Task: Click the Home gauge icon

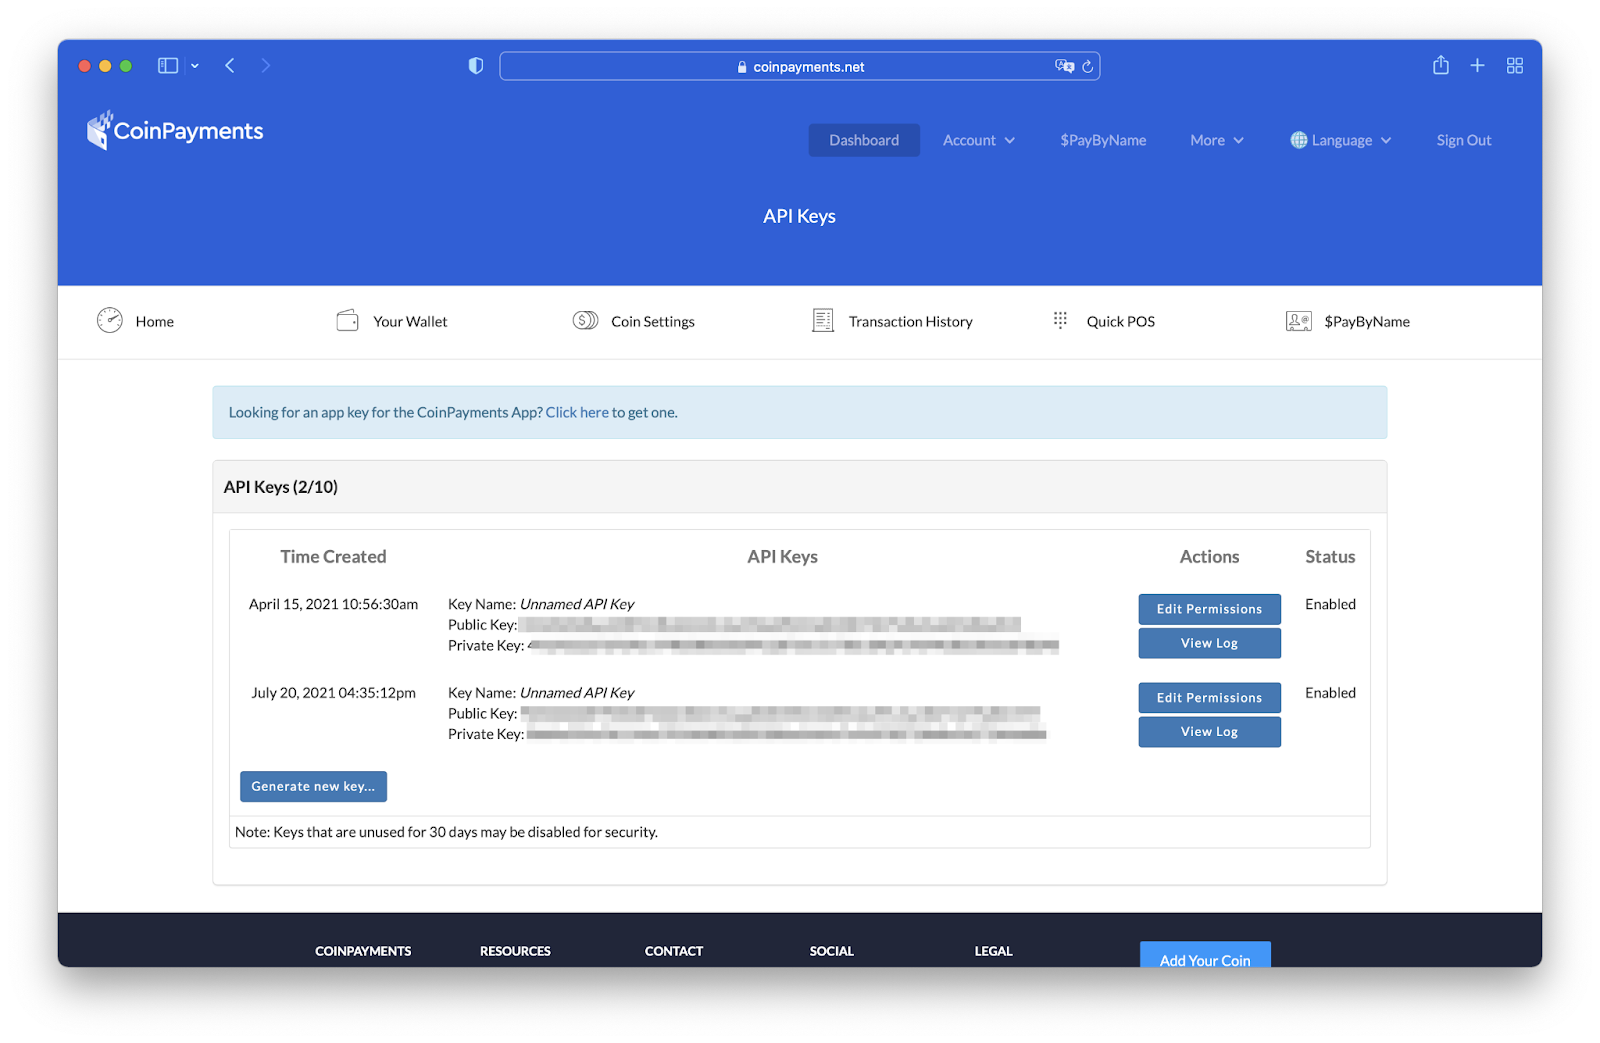Action: pos(110,320)
